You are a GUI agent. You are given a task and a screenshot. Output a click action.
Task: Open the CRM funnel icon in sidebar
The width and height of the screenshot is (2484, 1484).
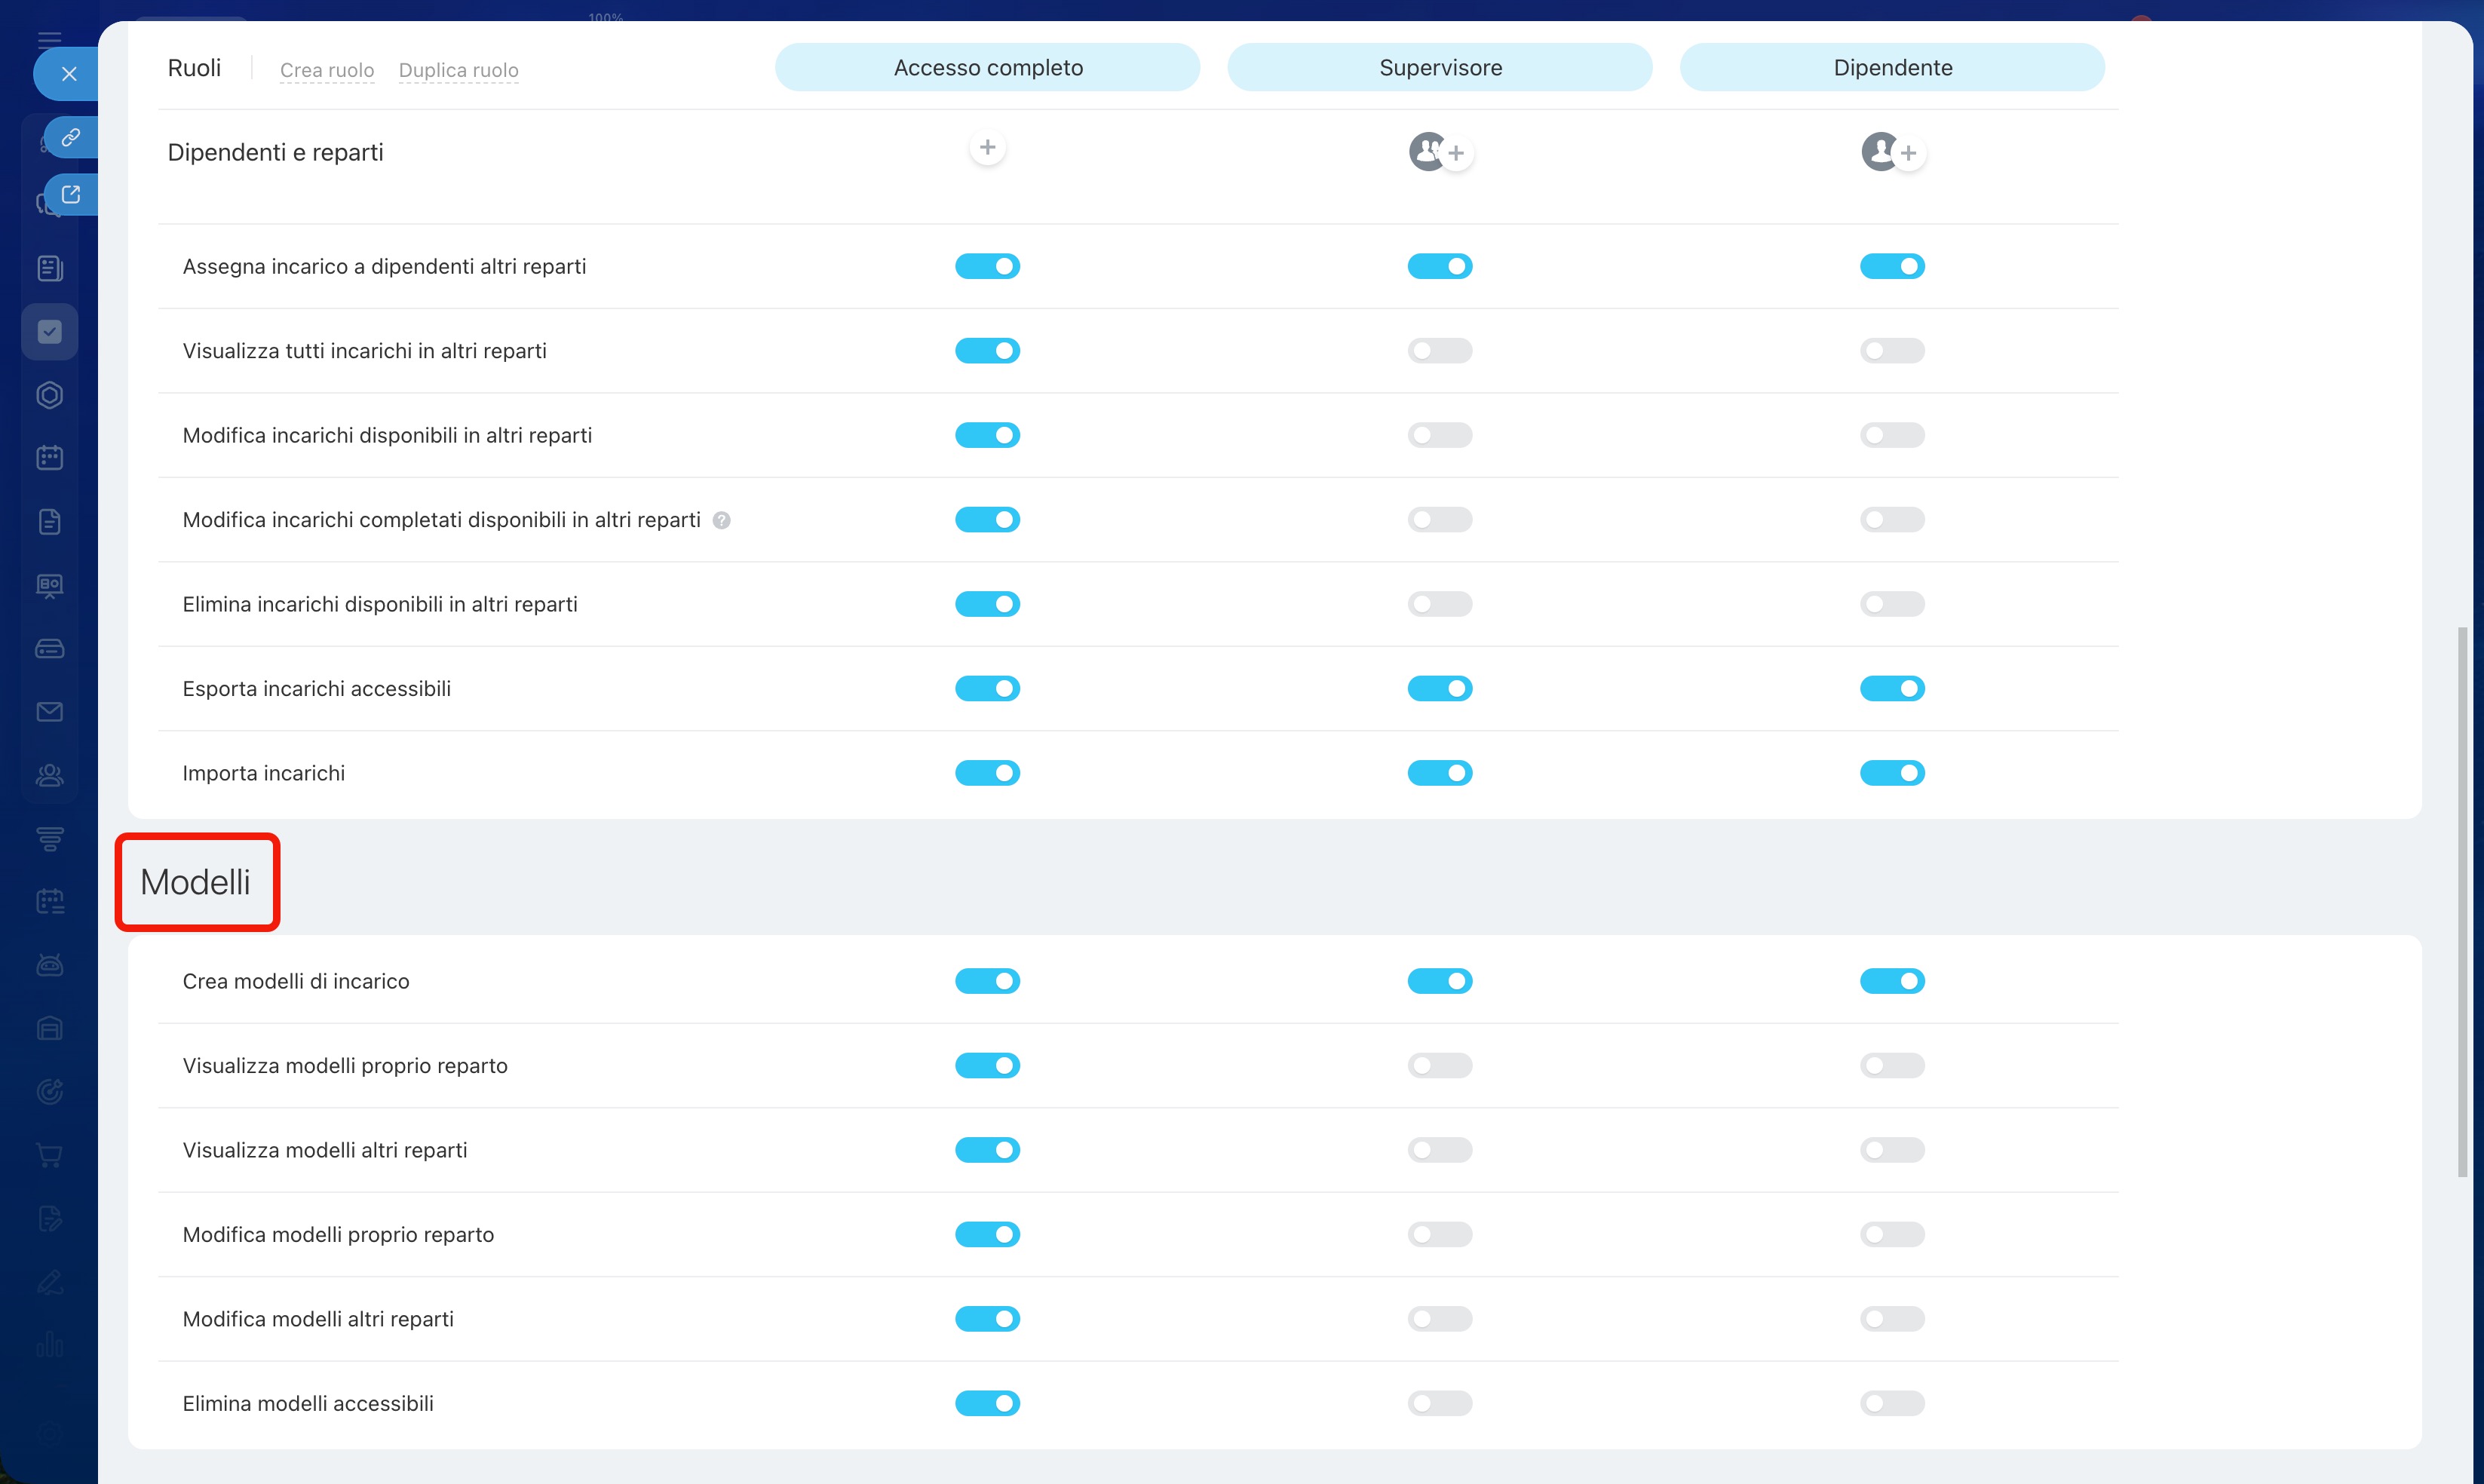coord(50,838)
